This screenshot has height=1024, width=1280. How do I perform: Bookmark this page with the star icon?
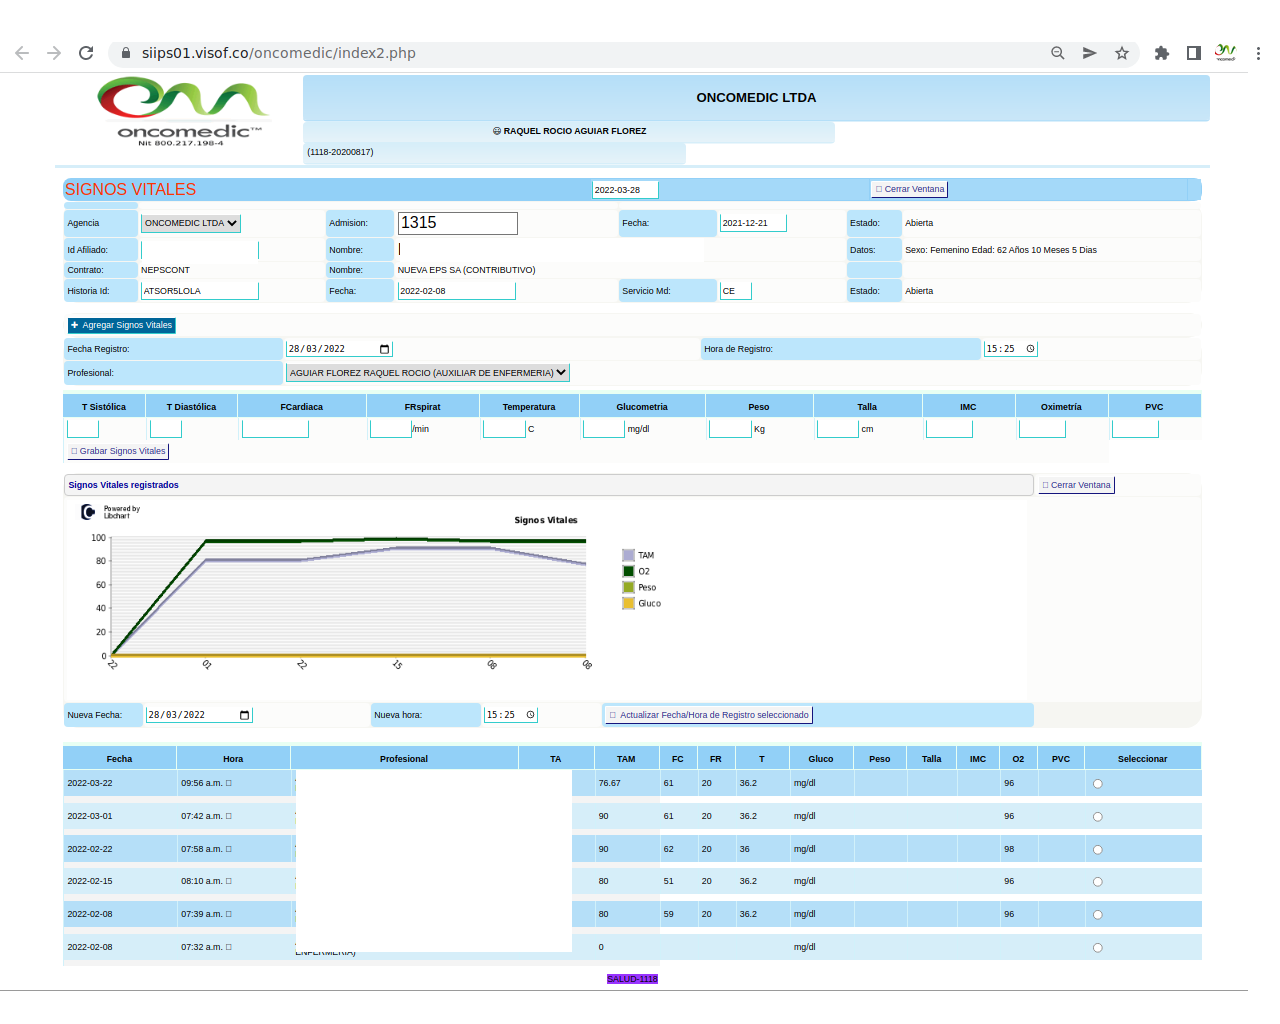1122,53
